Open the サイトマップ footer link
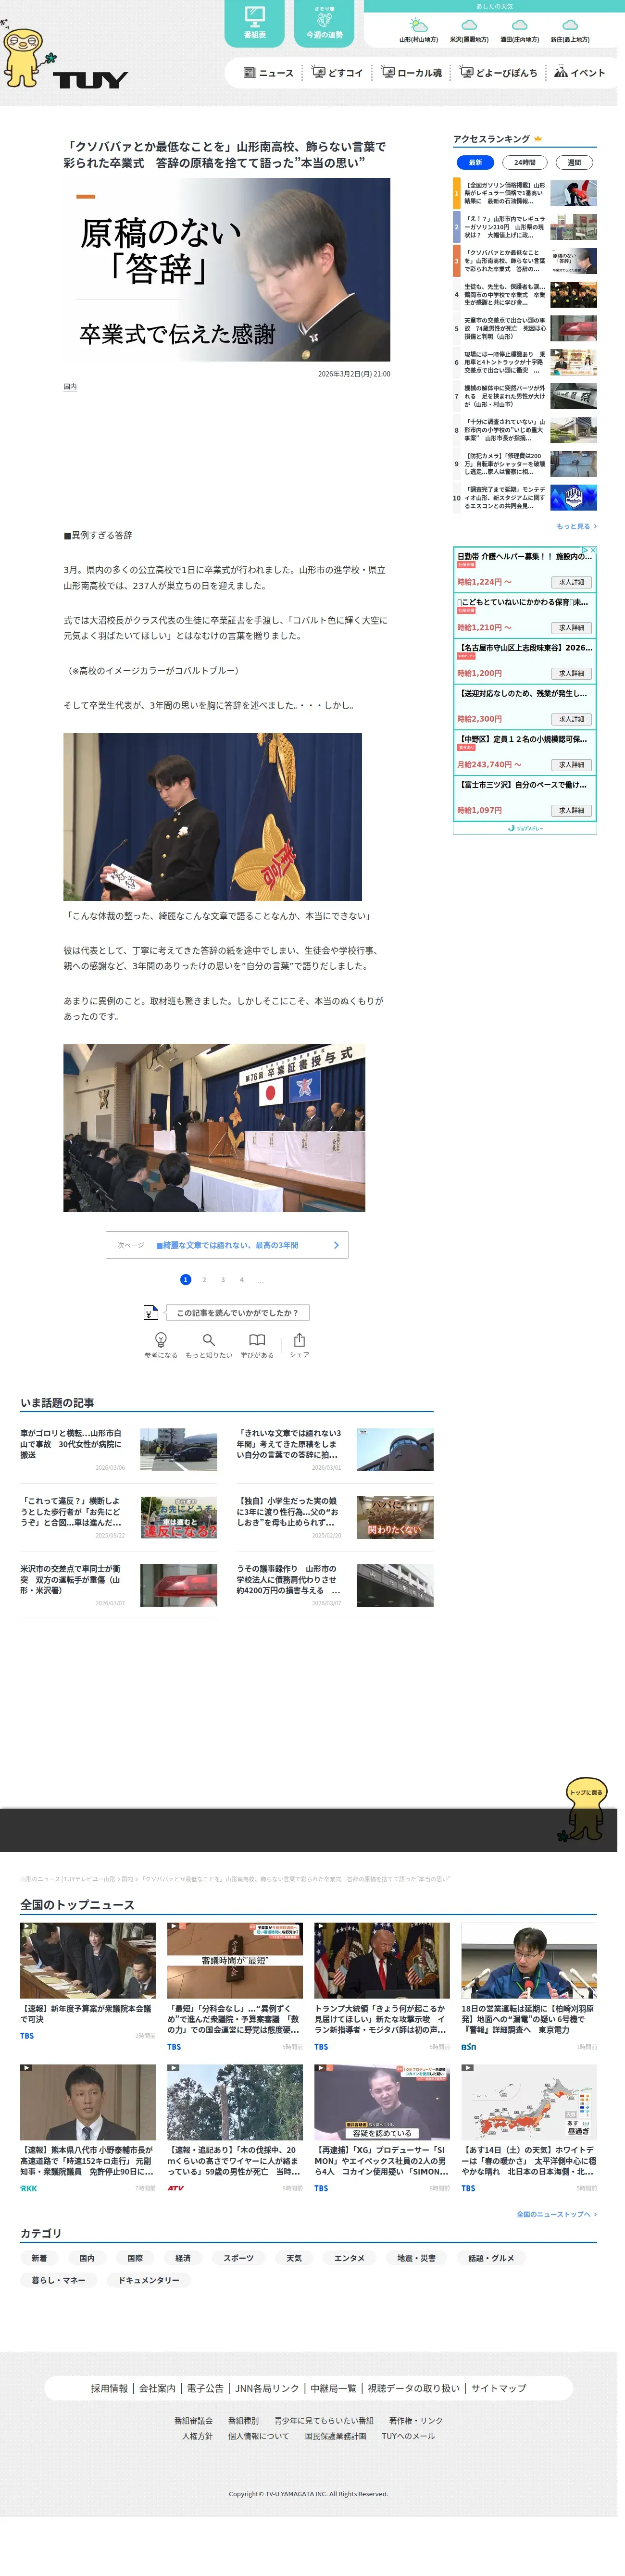Viewport: 625px width, 2576px height. click(x=499, y=2388)
